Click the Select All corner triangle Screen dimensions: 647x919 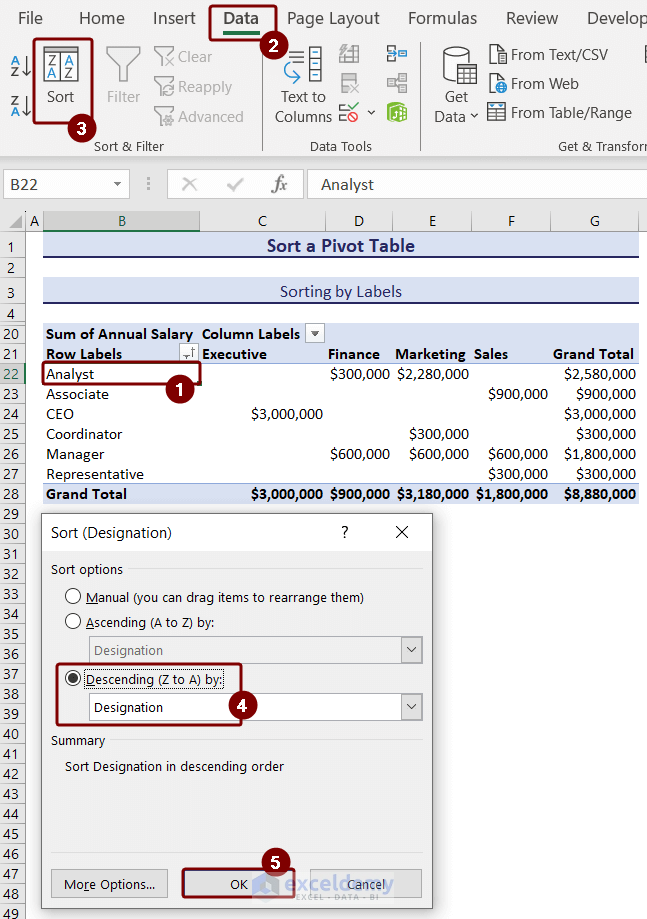tap(16, 222)
